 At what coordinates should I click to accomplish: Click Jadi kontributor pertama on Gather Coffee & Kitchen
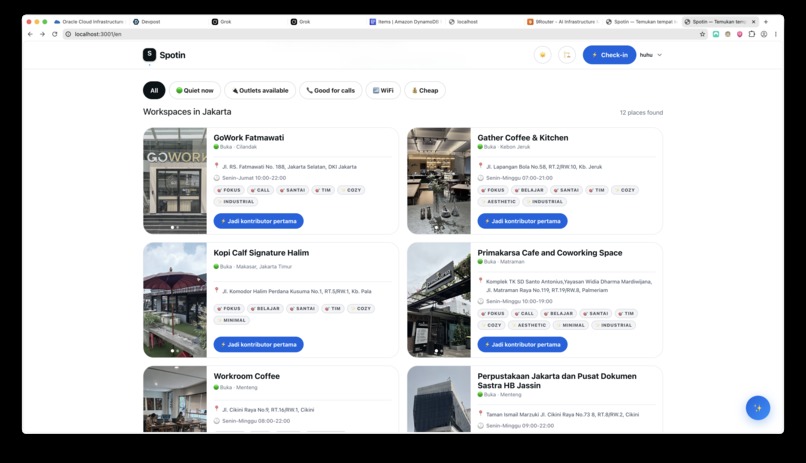point(522,221)
